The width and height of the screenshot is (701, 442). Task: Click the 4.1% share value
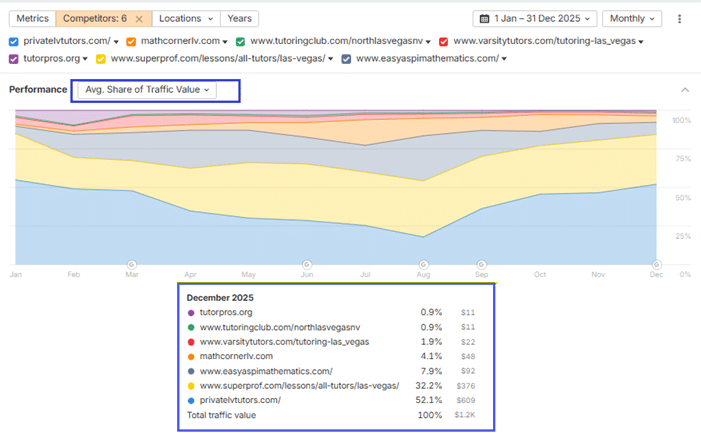[431, 356]
